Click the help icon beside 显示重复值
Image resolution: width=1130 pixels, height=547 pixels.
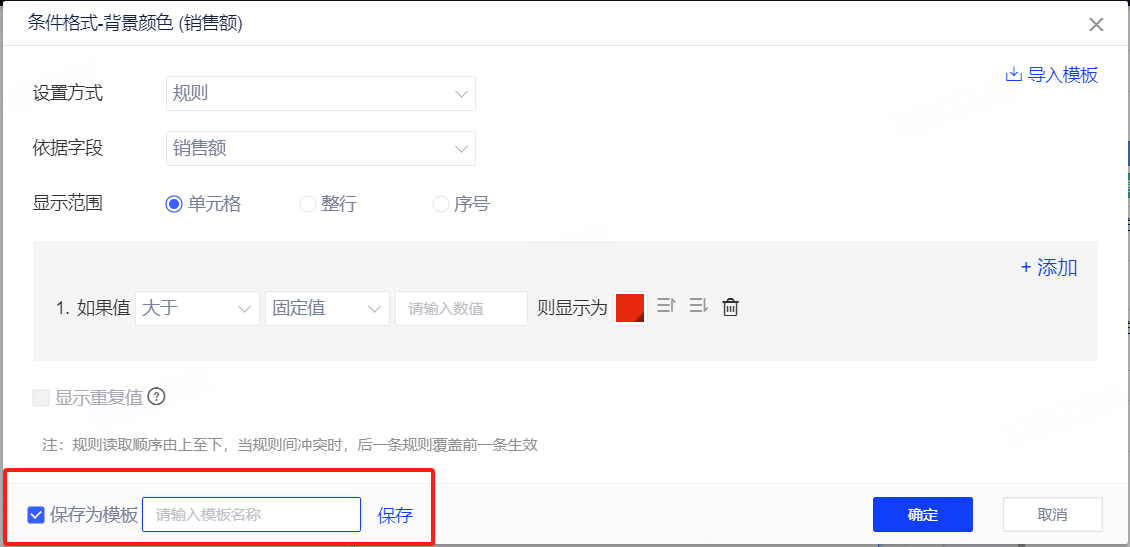point(156,397)
